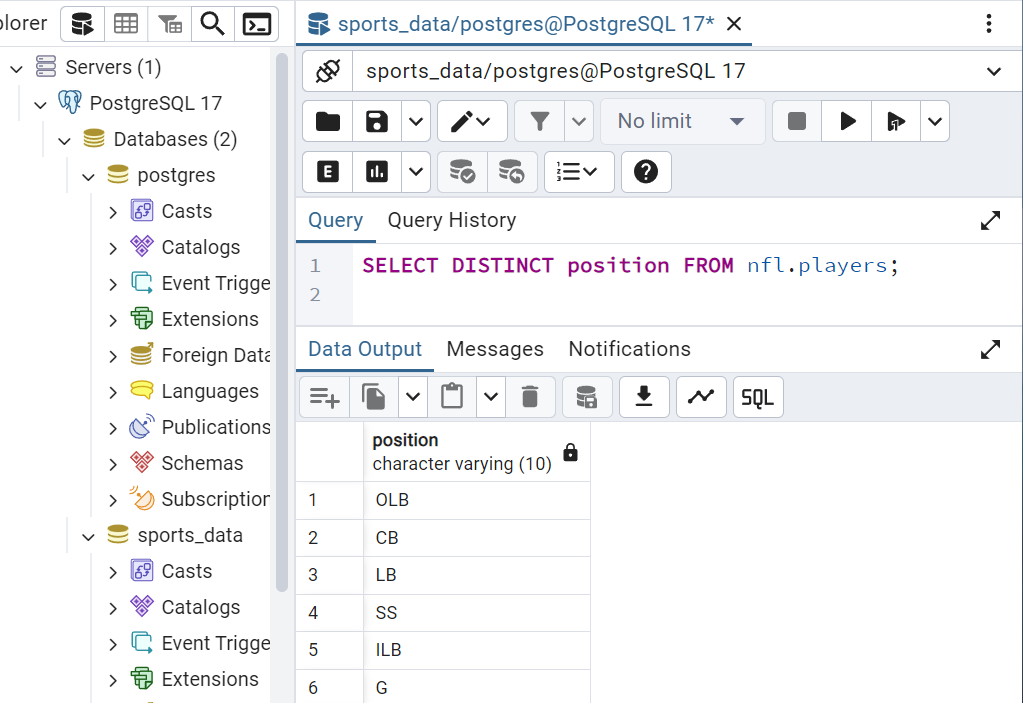Open the connection selector dropdown

pyautogui.click(x=993, y=71)
